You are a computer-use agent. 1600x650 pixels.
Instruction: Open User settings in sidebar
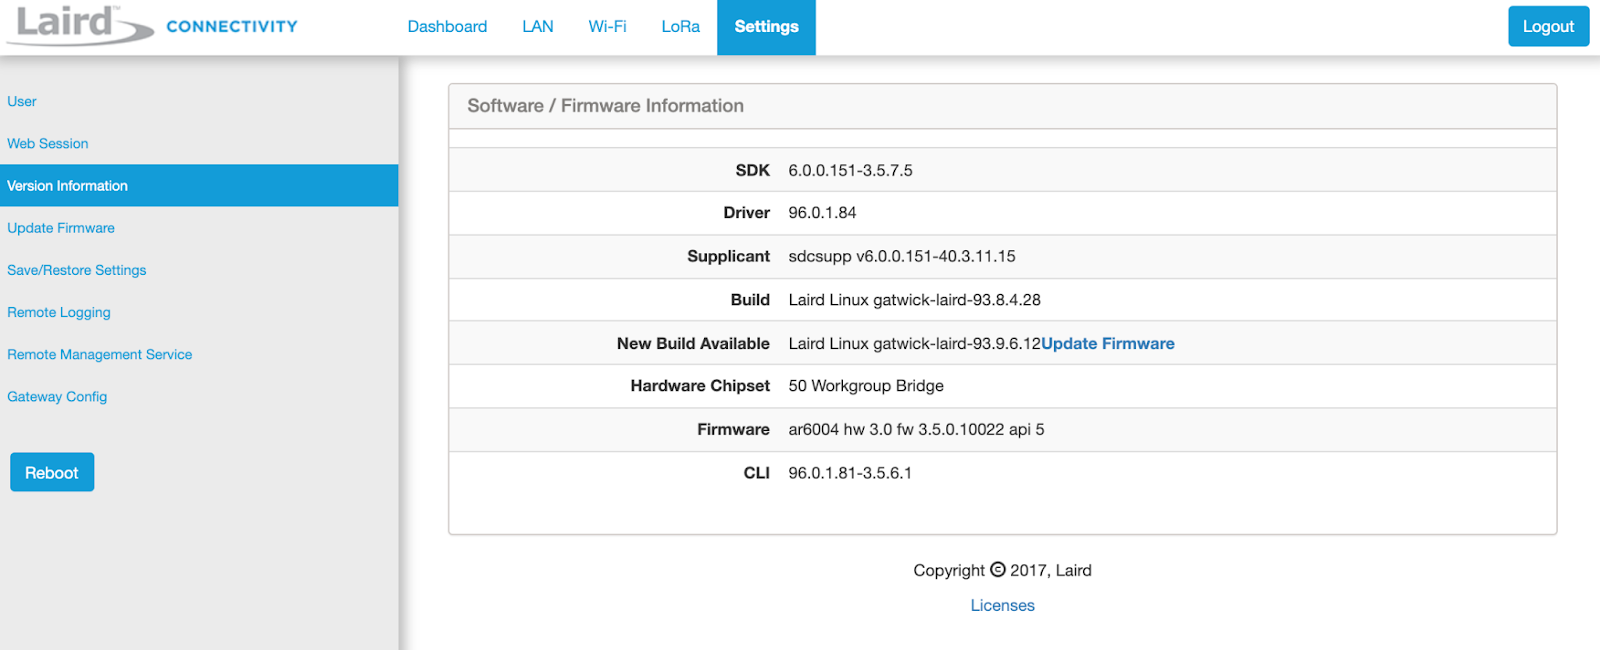coord(22,102)
